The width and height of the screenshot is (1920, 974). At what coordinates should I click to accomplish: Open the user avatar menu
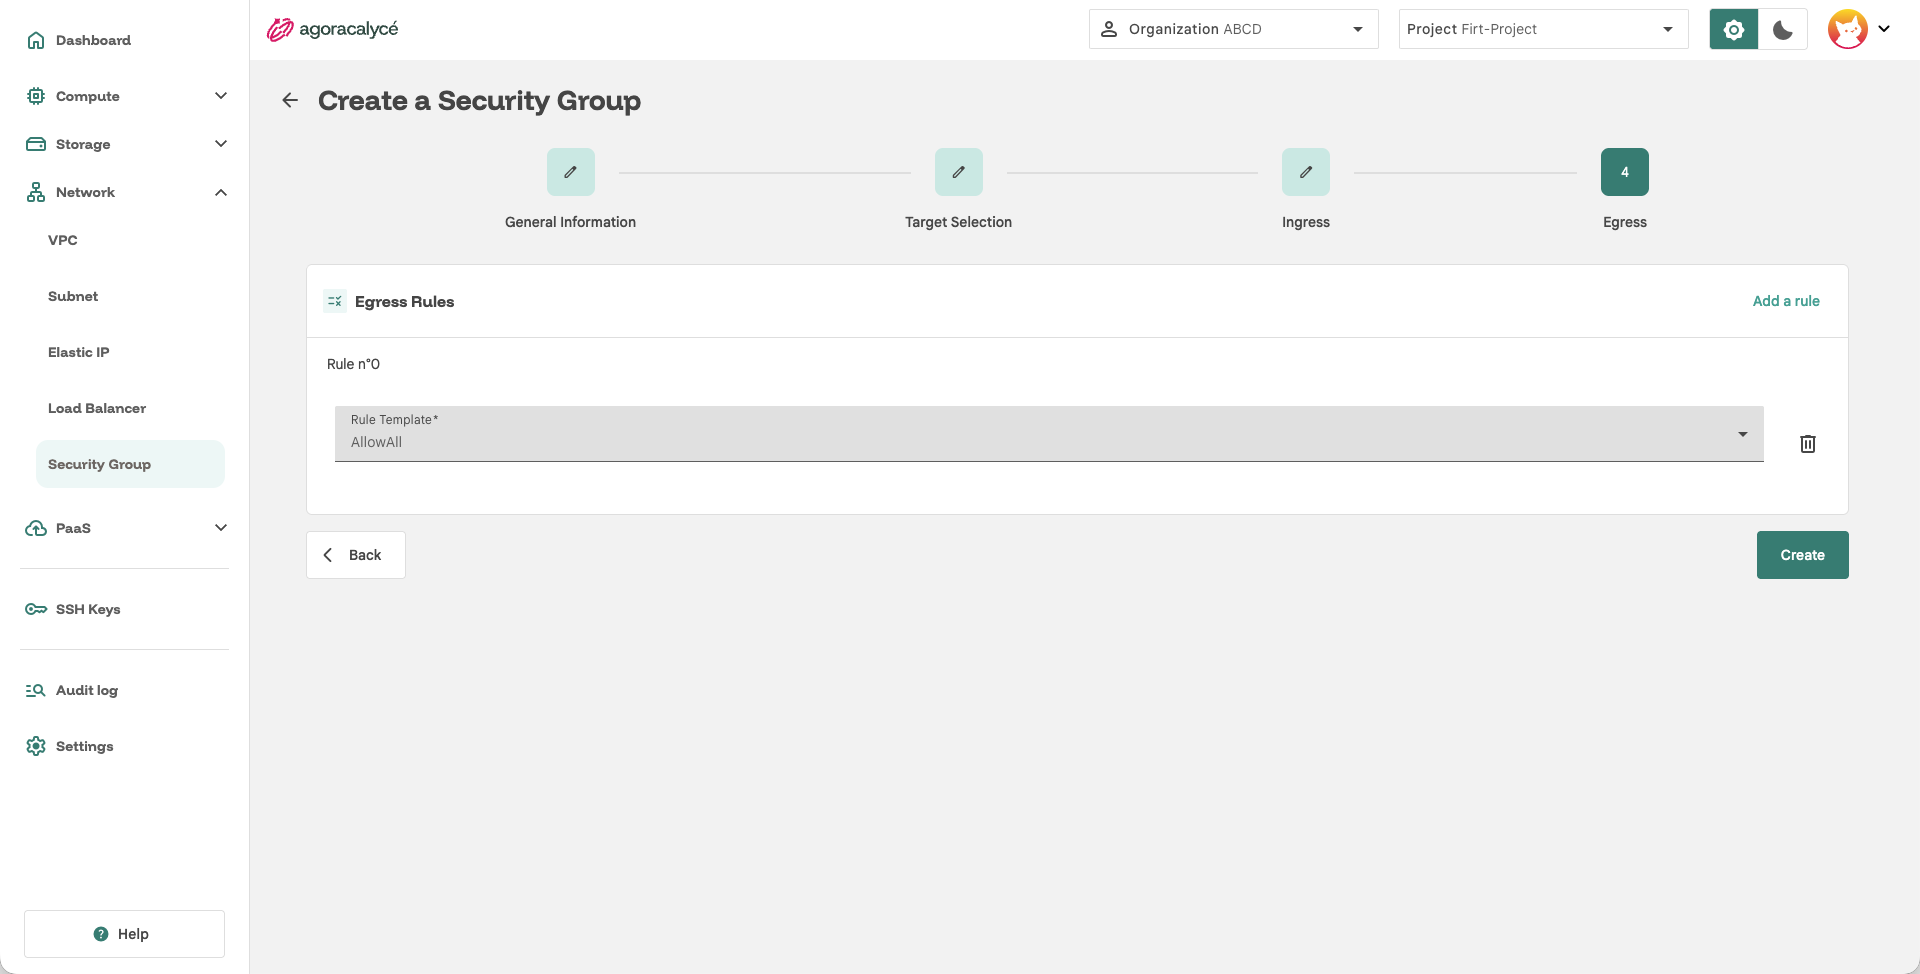(1858, 29)
